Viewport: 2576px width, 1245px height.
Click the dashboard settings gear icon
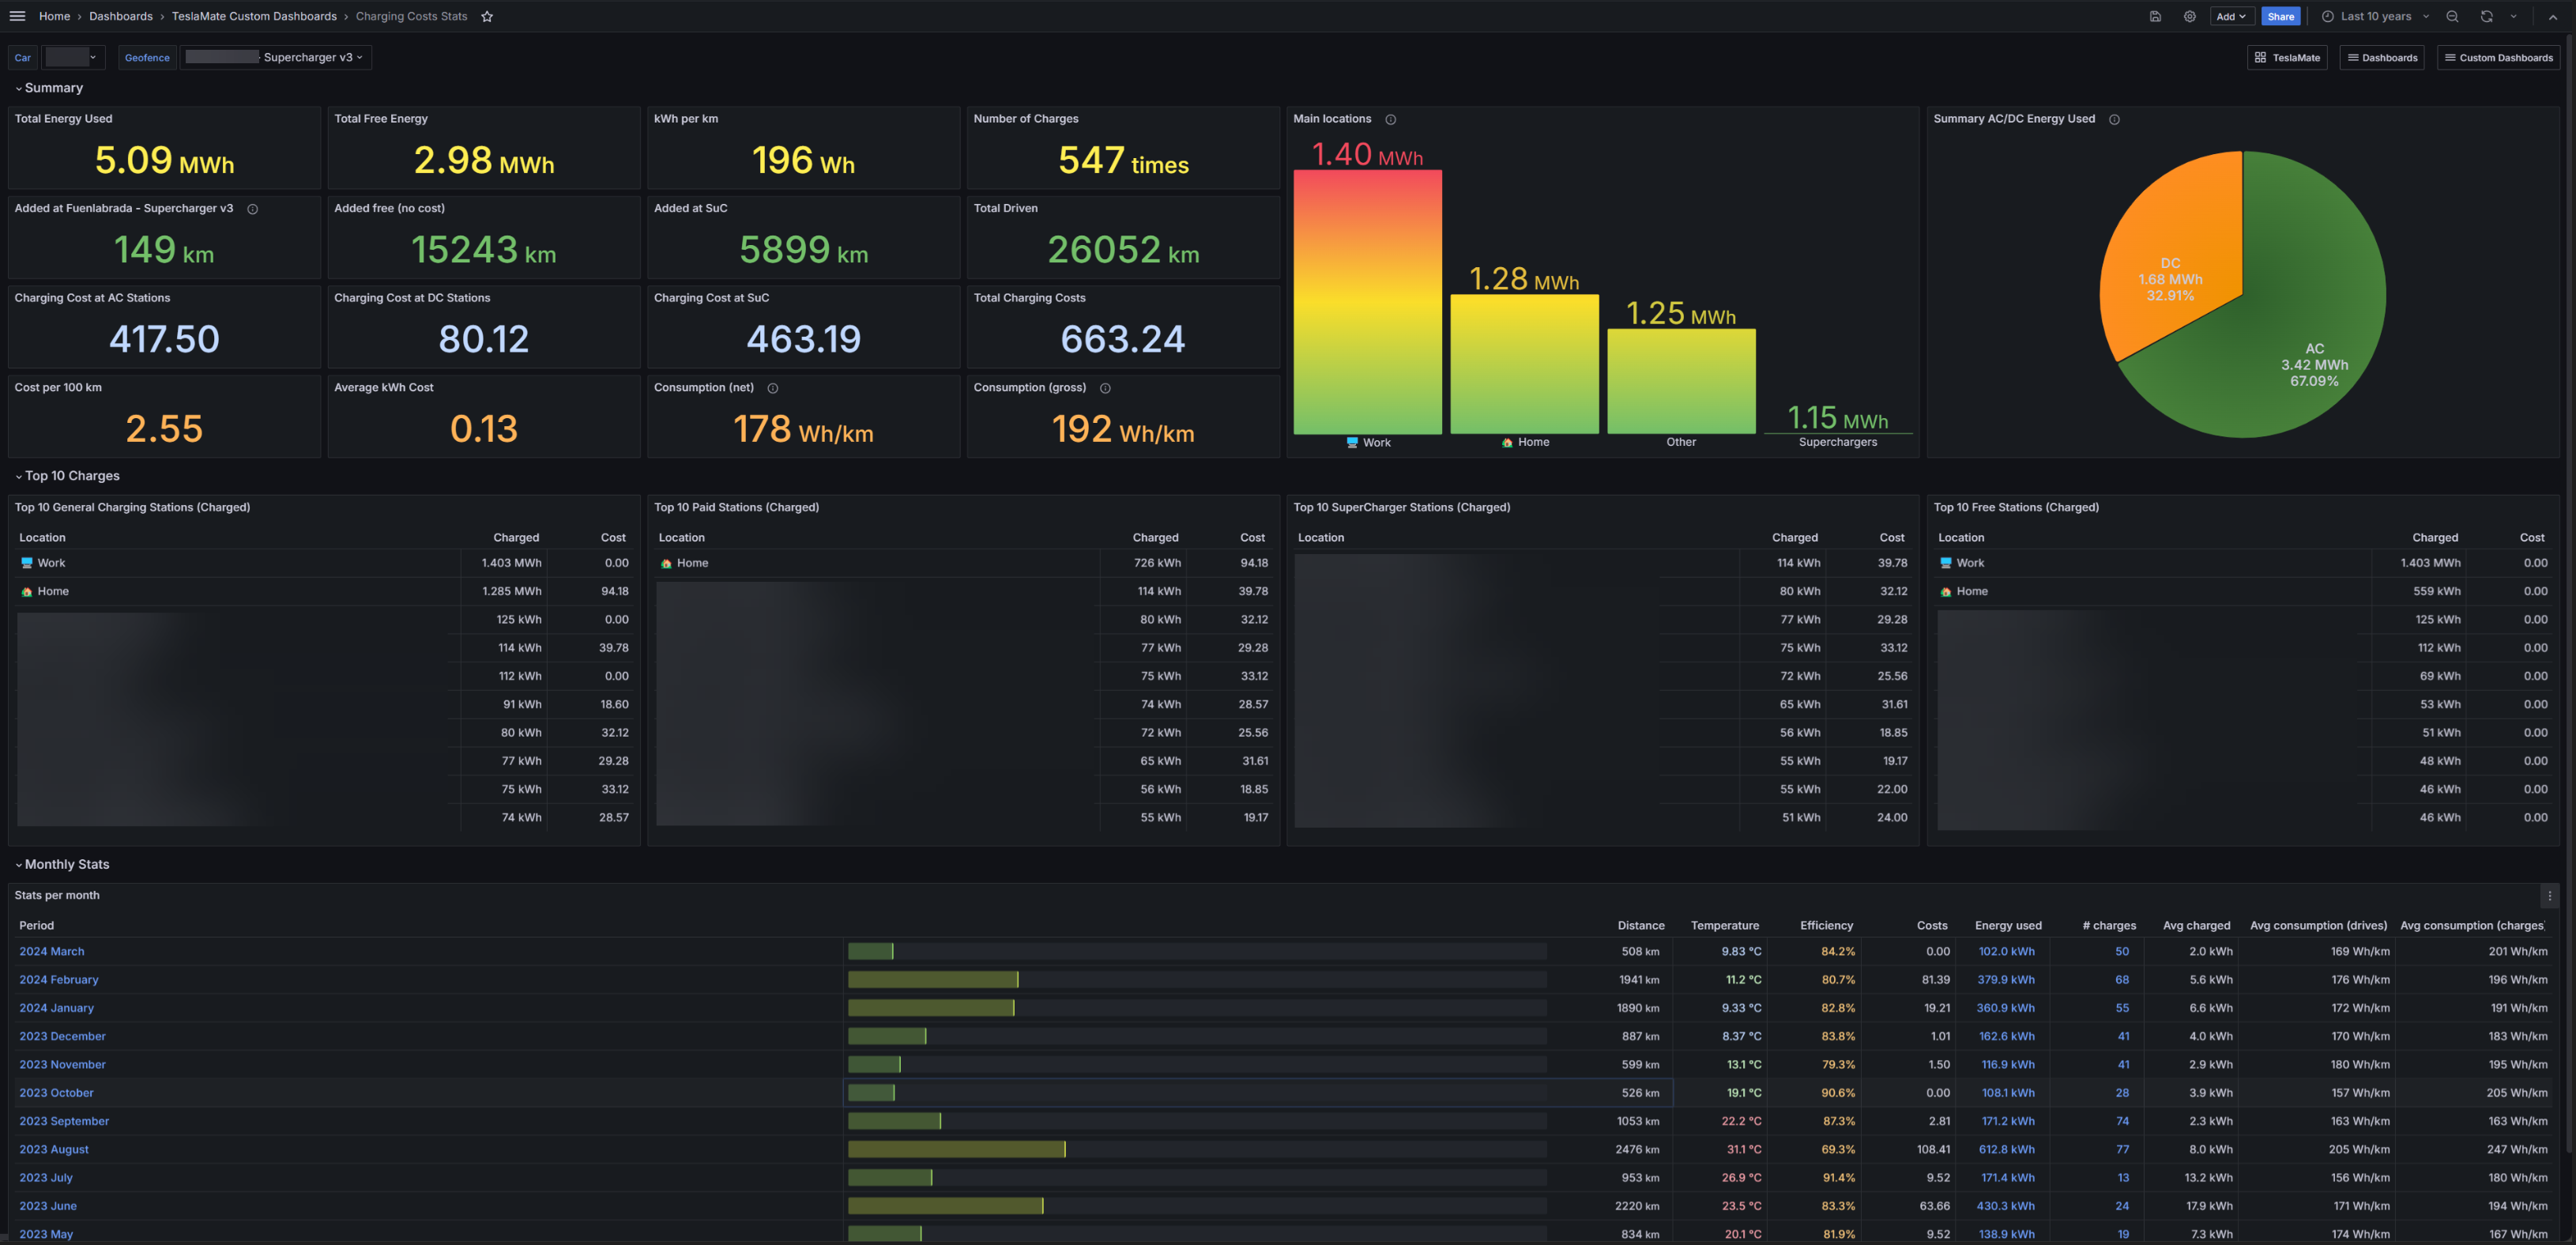[2190, 15]
